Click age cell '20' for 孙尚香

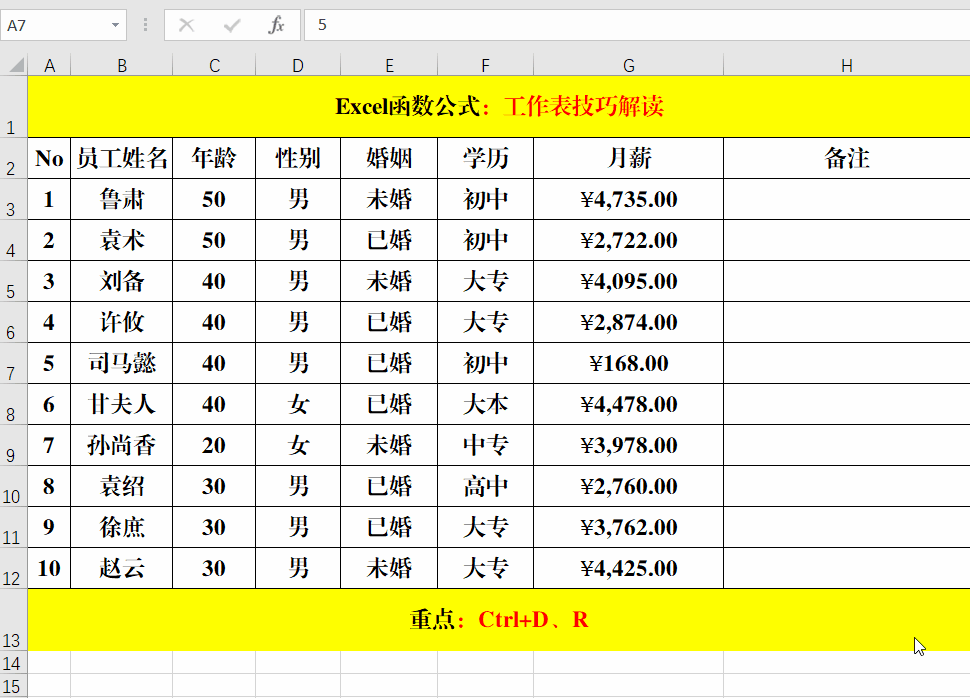coord(214,445)
